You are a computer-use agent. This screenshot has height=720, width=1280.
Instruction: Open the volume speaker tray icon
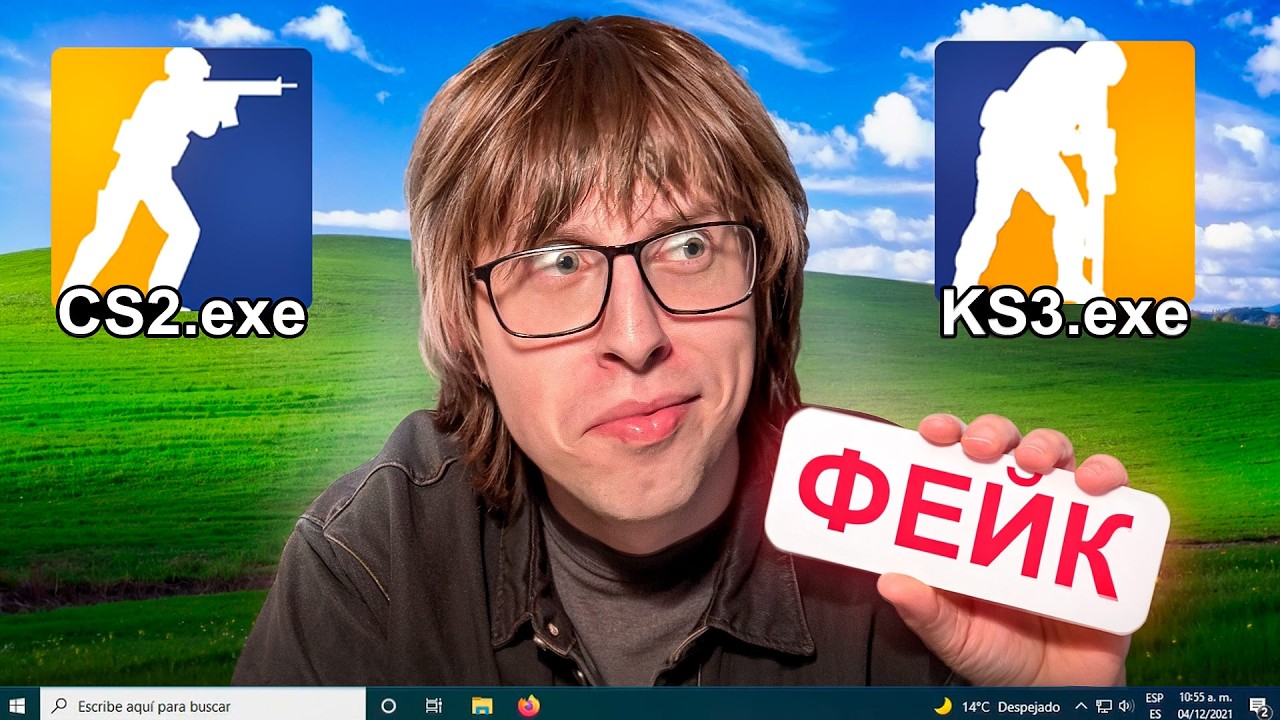[1127, 706]
